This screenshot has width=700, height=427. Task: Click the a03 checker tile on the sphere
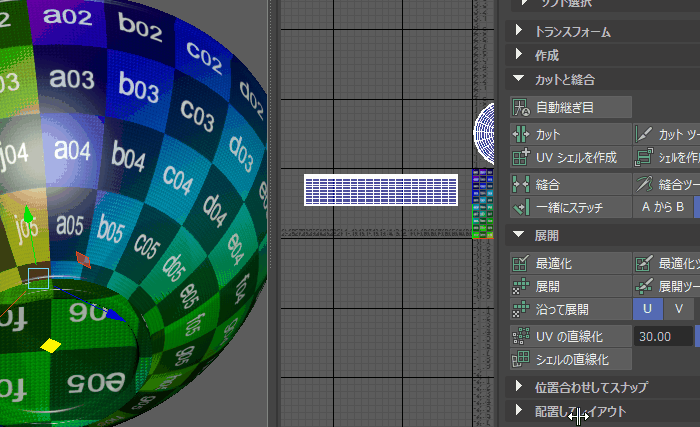tap(72, 79)
